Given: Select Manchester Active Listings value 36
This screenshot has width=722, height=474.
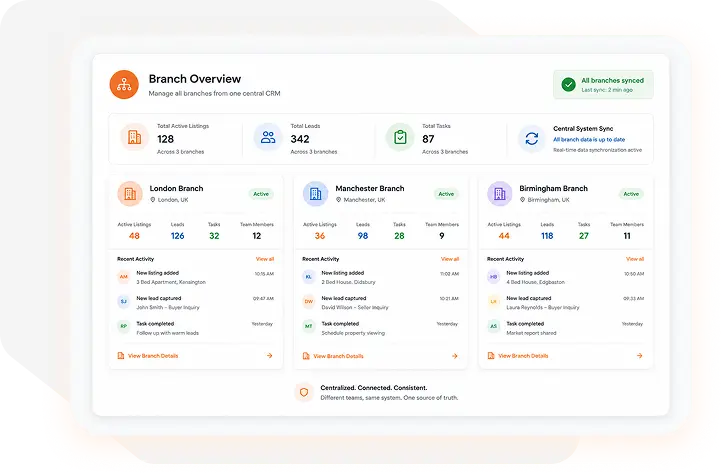Looking at the screenshot, I should tap(320, 236).
